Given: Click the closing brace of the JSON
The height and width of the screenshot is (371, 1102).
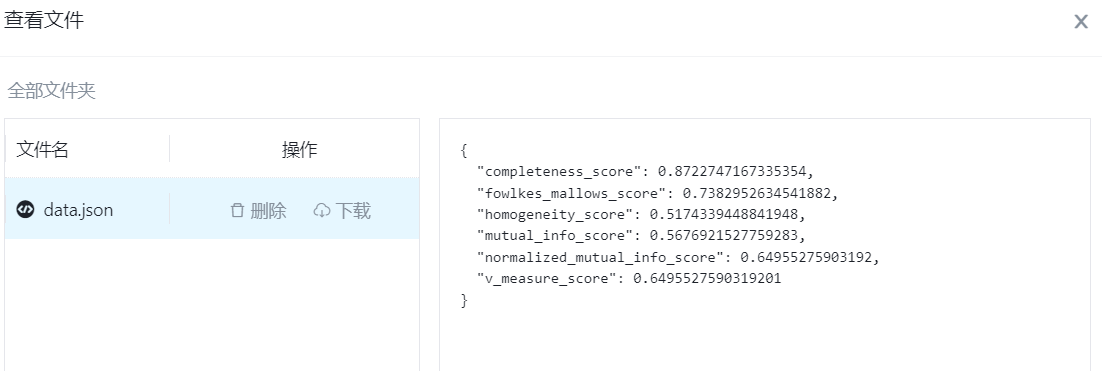Looking at the screenshot, I should (x=464, y=300).
